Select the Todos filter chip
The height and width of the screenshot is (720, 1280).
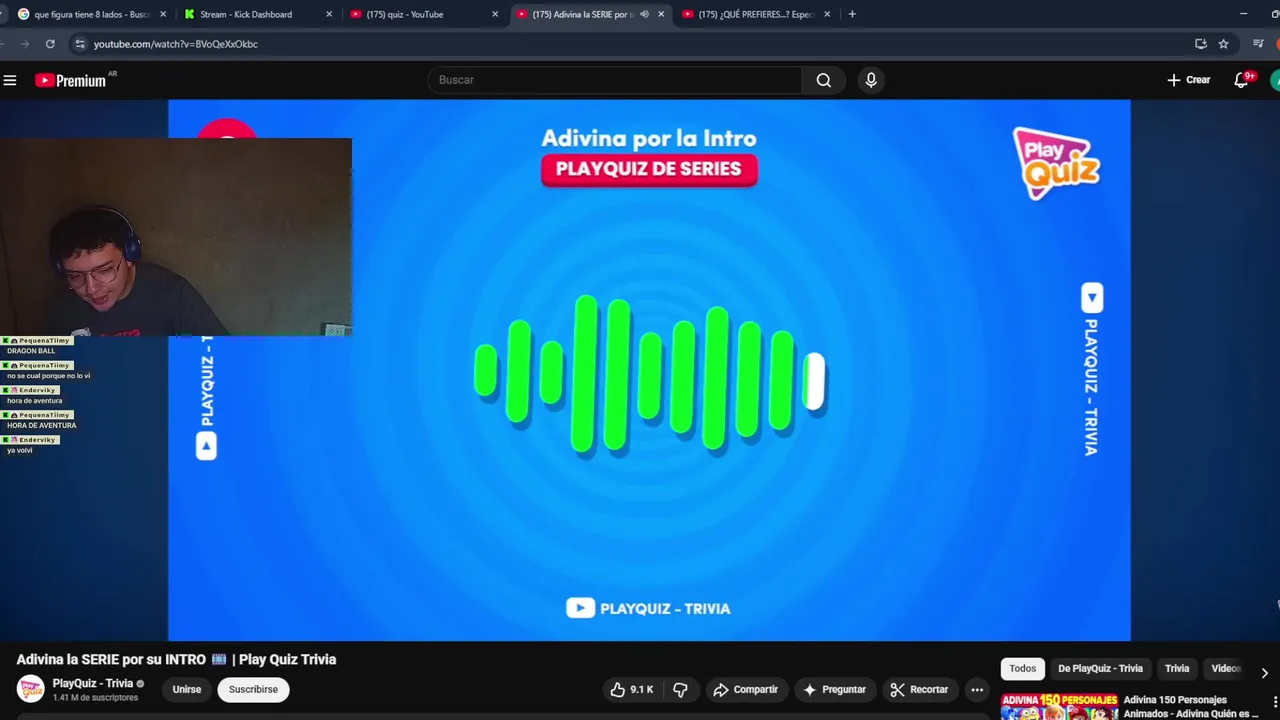click(1022, 669)
